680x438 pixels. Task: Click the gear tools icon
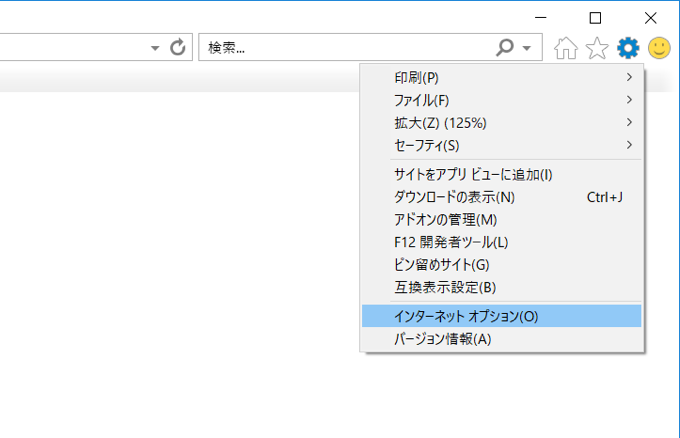[x=627, y=47]
